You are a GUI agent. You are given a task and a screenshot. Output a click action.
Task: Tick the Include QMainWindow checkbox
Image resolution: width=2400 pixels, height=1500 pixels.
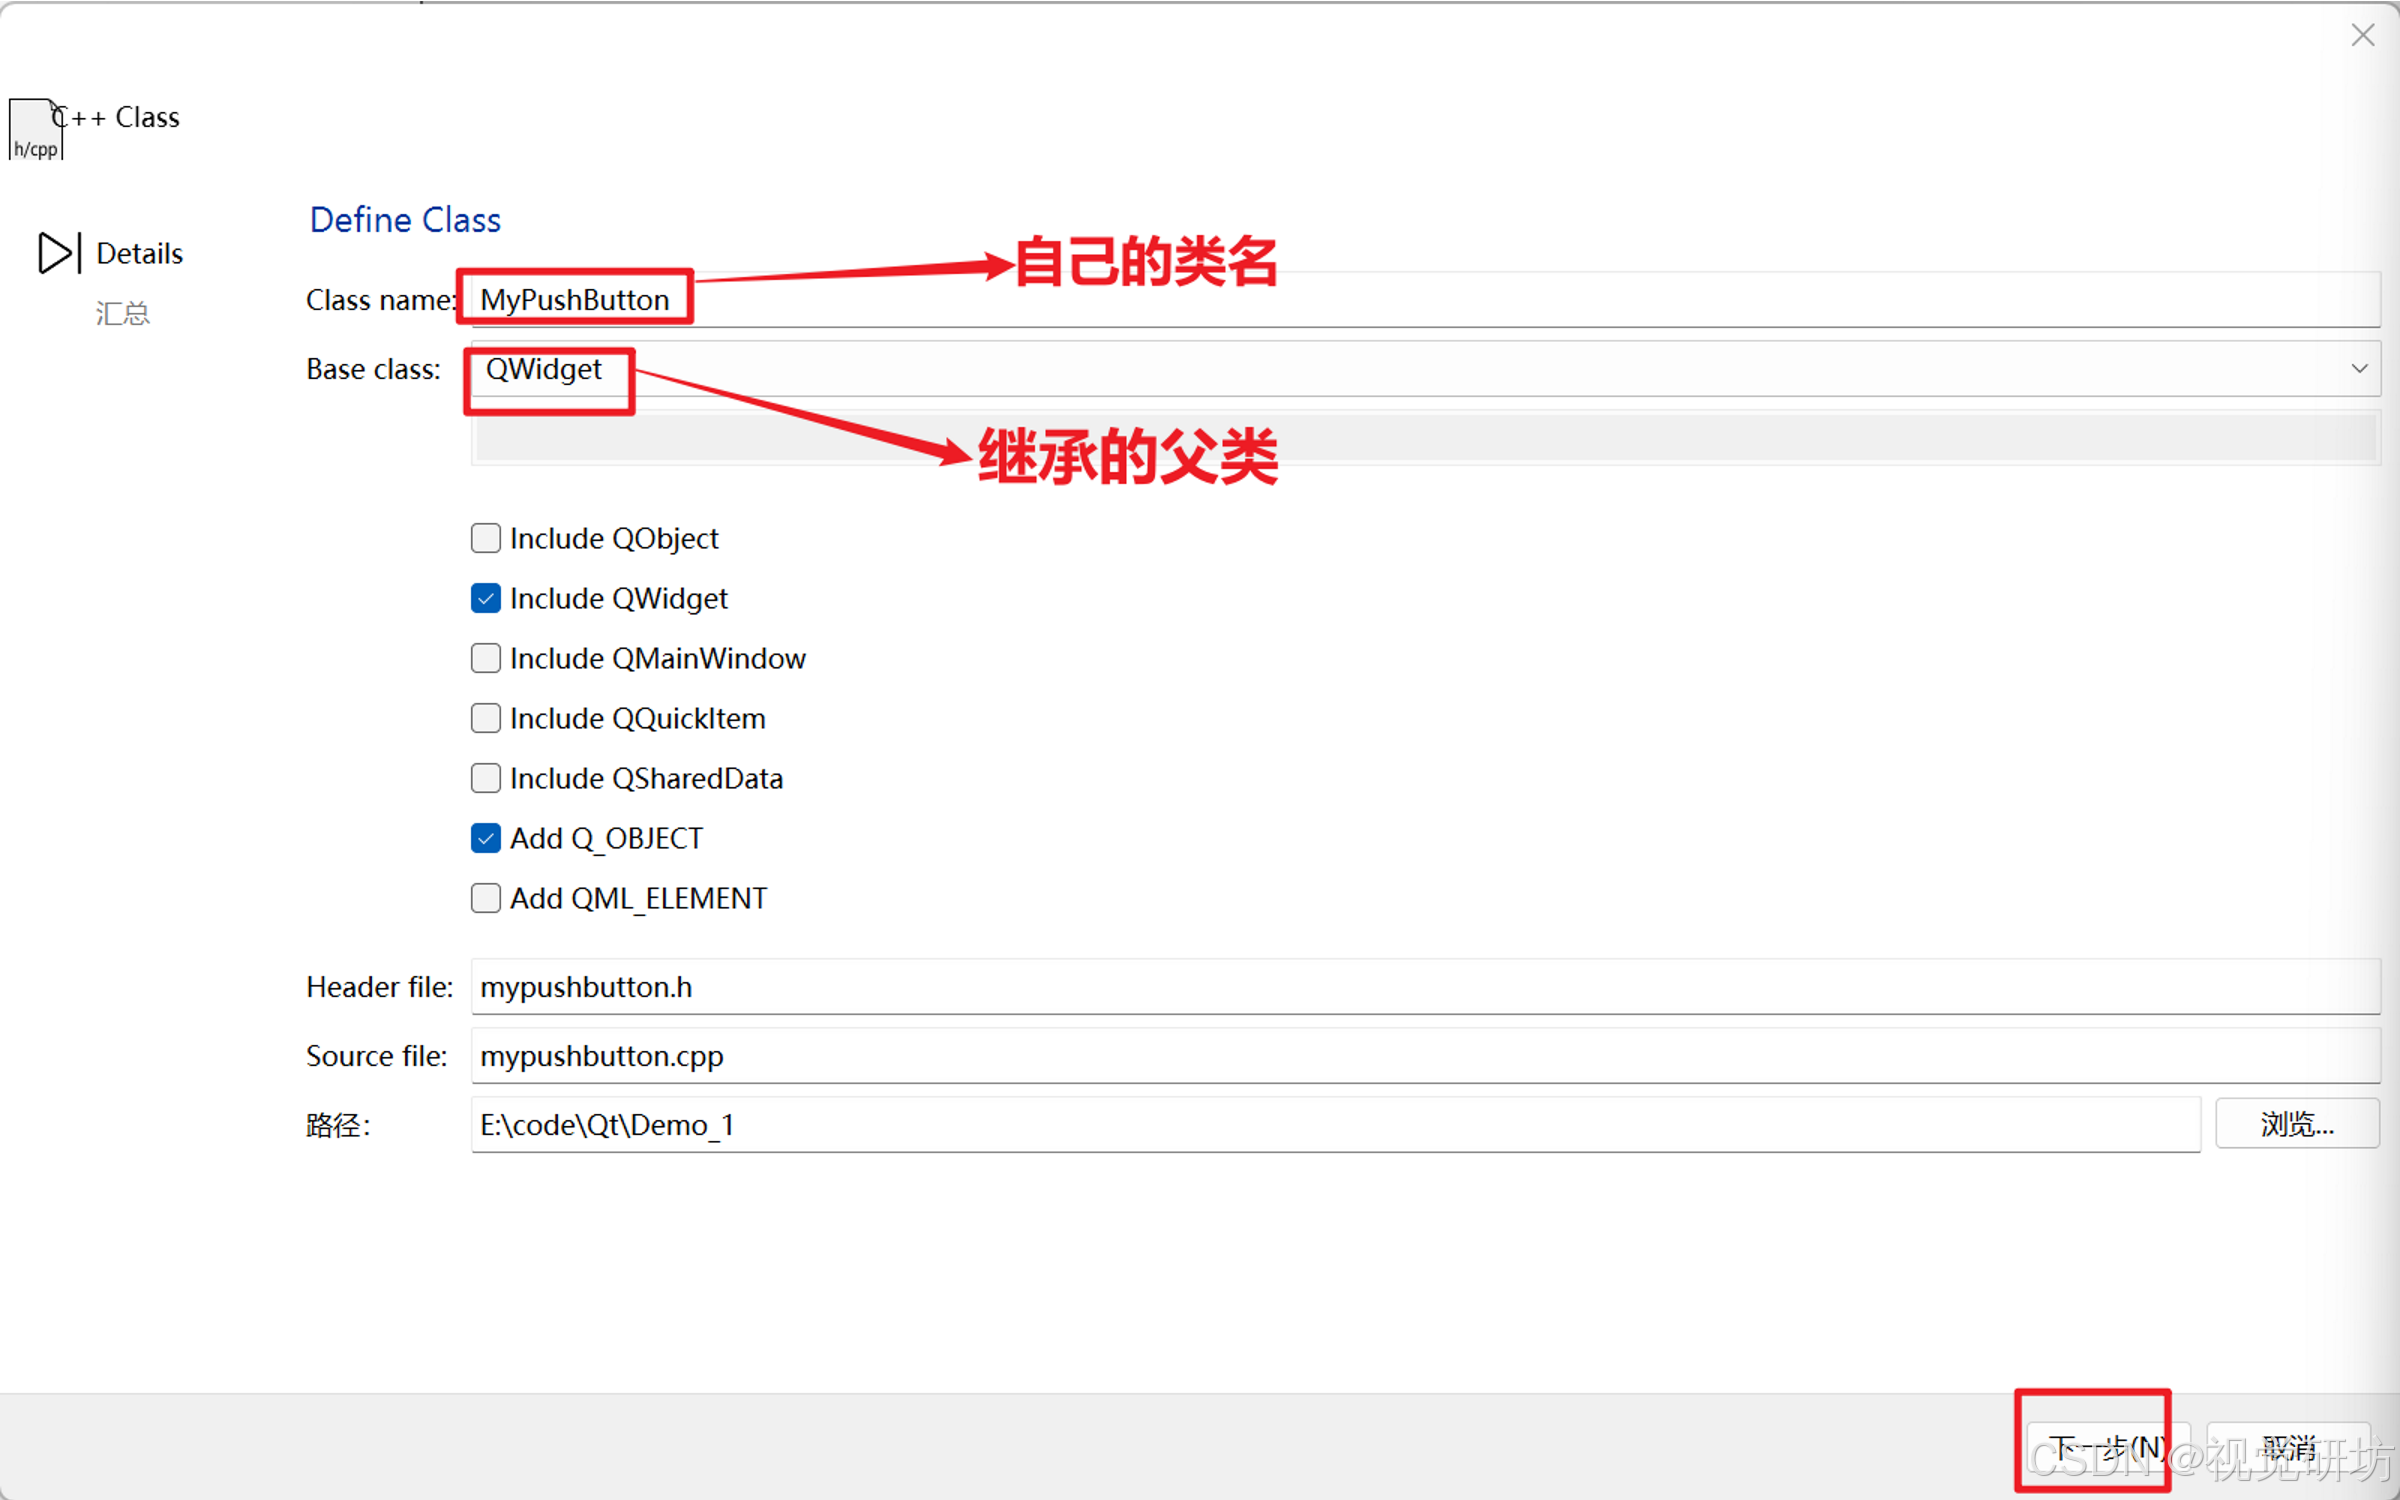486,658
